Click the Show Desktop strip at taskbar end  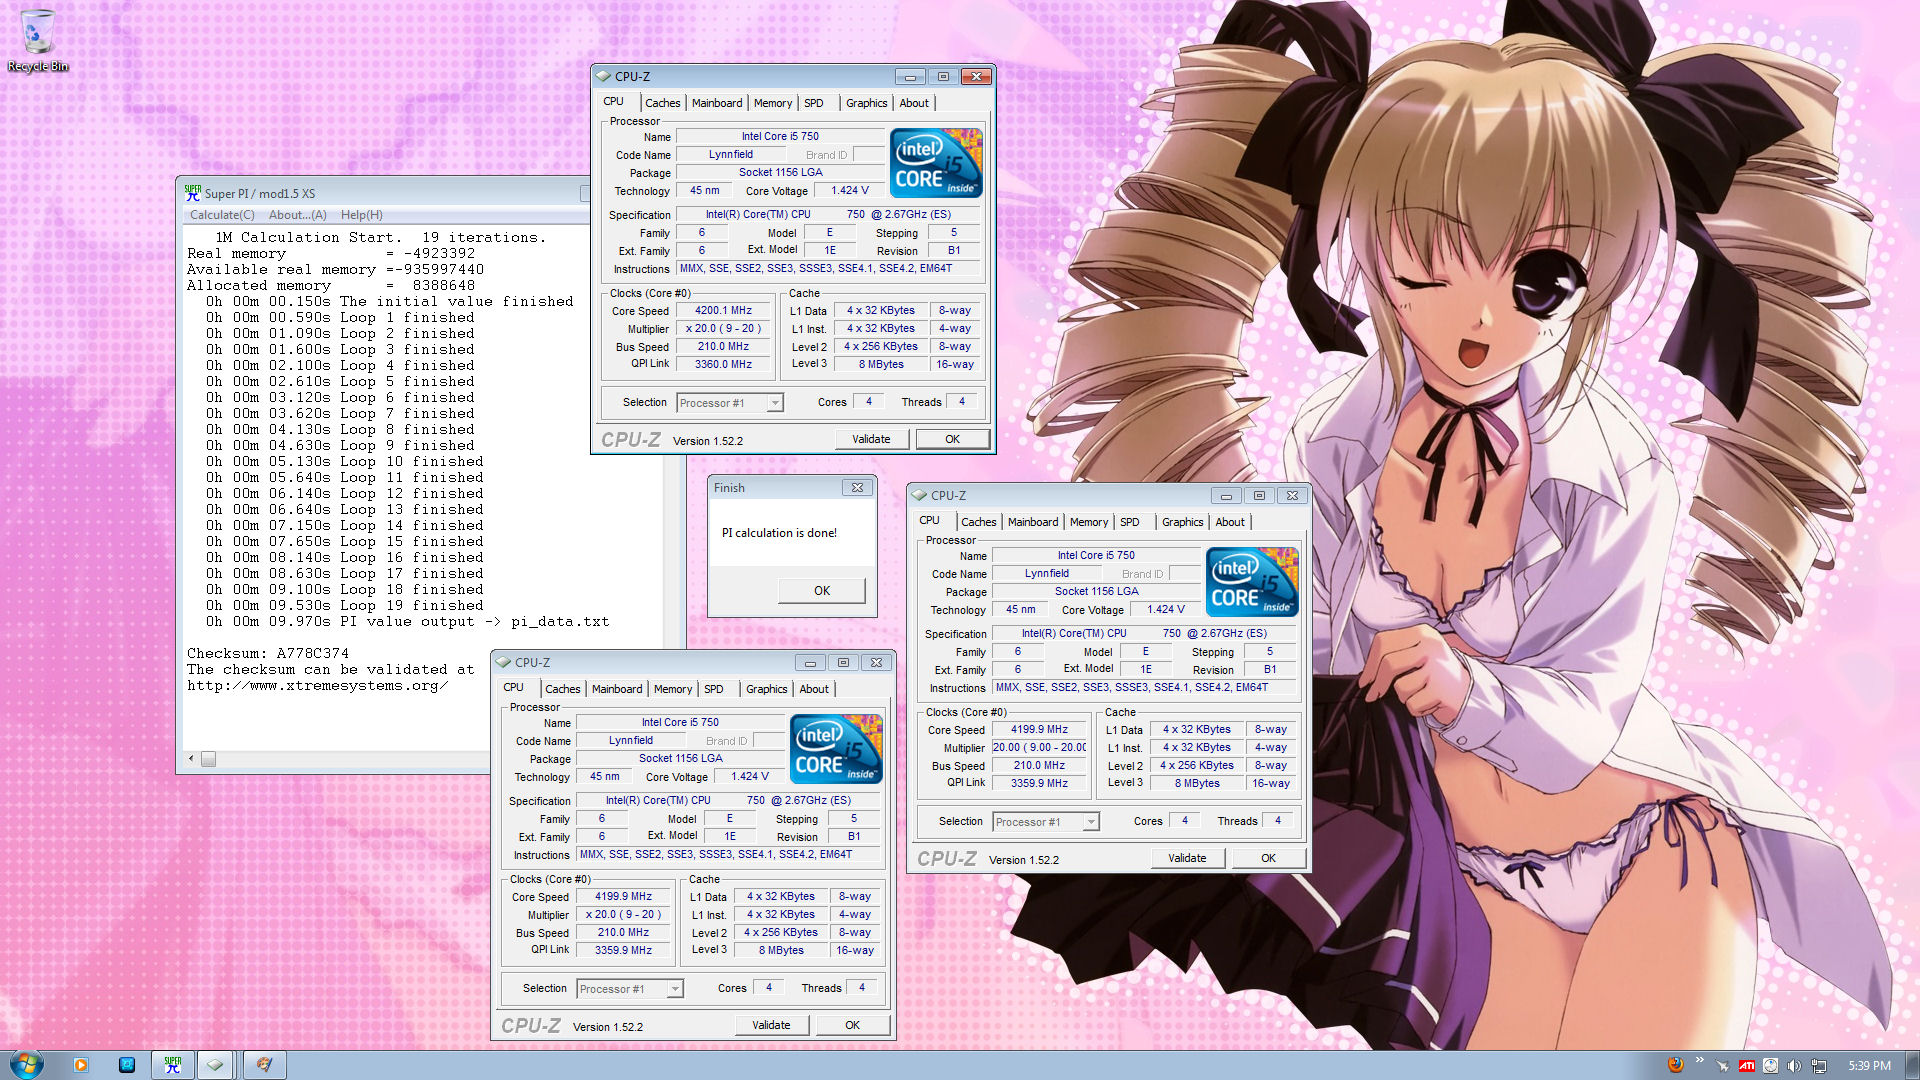tap(1912, 1065)
